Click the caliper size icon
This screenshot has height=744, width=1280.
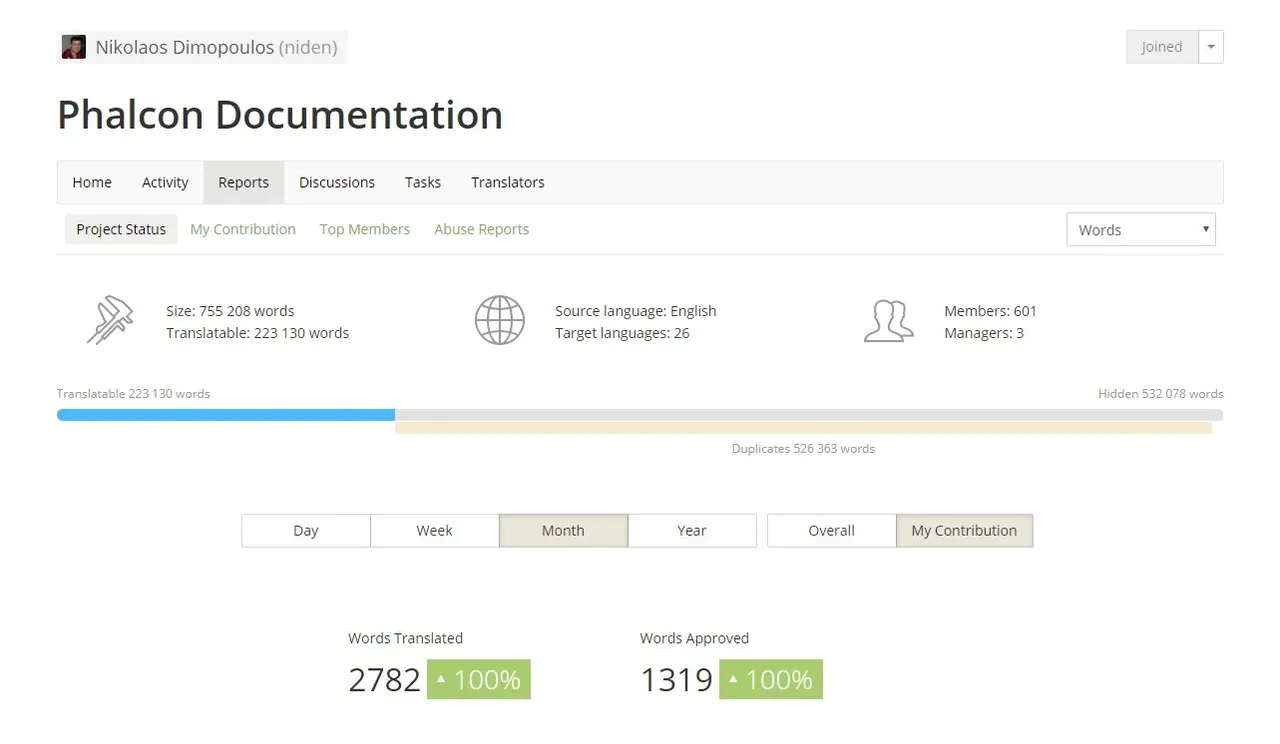pyautogui.click(x=110, y=321)
